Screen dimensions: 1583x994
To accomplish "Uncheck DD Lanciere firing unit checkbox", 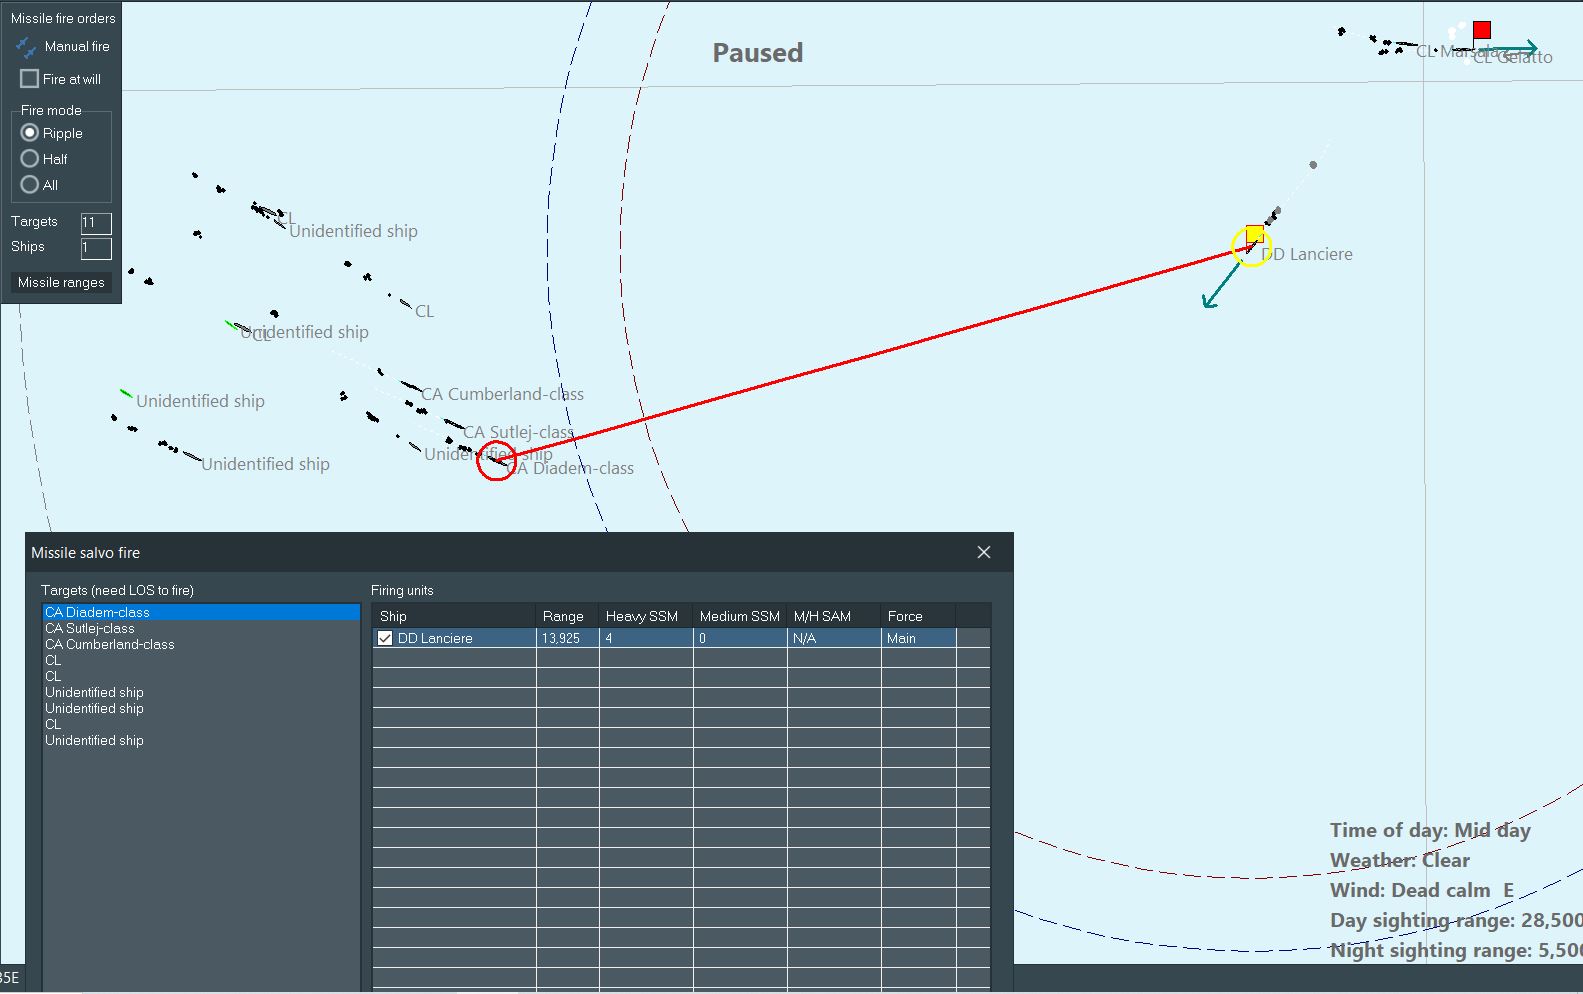I will pos(385,638).
